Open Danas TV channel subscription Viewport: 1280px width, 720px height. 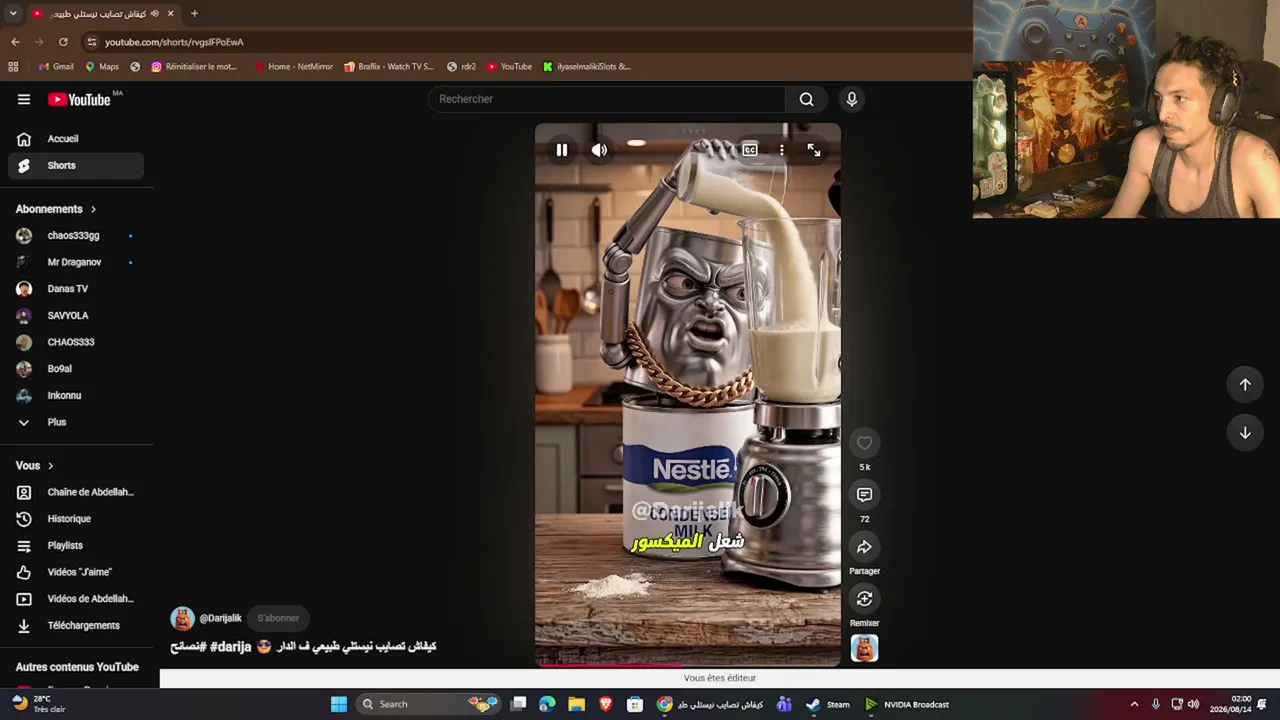click(76, 289)
